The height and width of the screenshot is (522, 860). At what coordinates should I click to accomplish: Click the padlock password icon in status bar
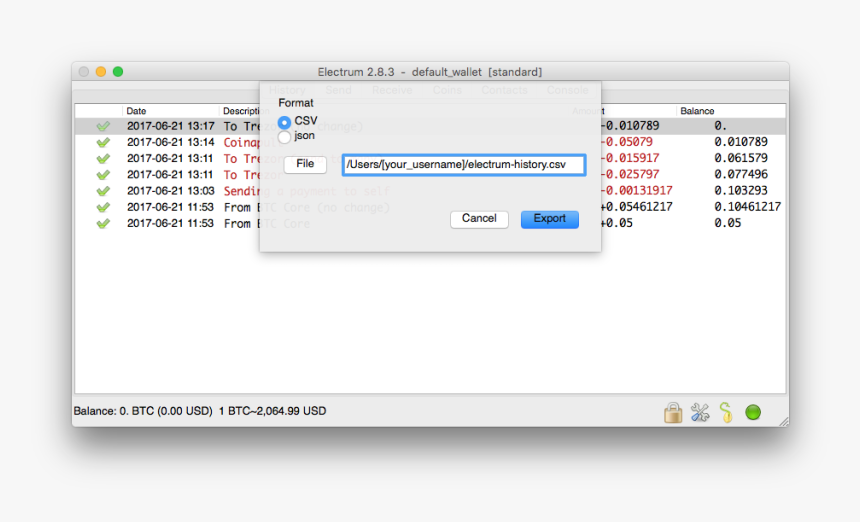coord(673,412)
